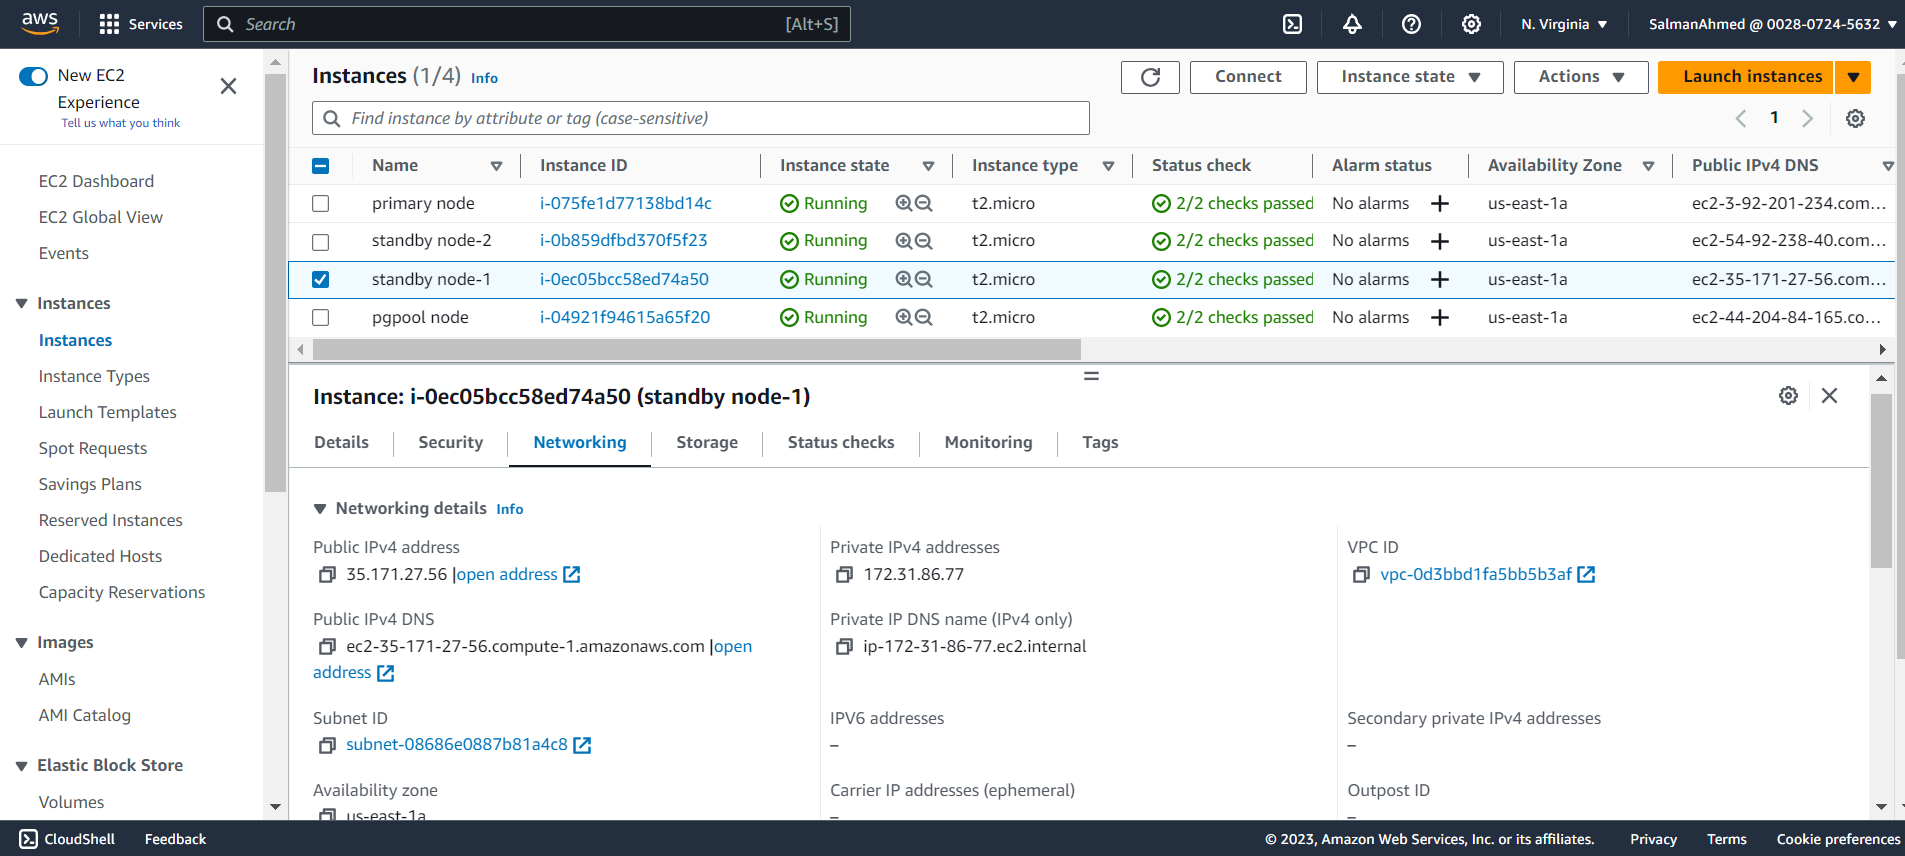The image size is (1905, 856).
Task: Select the primary node checkbox
Action: click(x=320, y=204)
